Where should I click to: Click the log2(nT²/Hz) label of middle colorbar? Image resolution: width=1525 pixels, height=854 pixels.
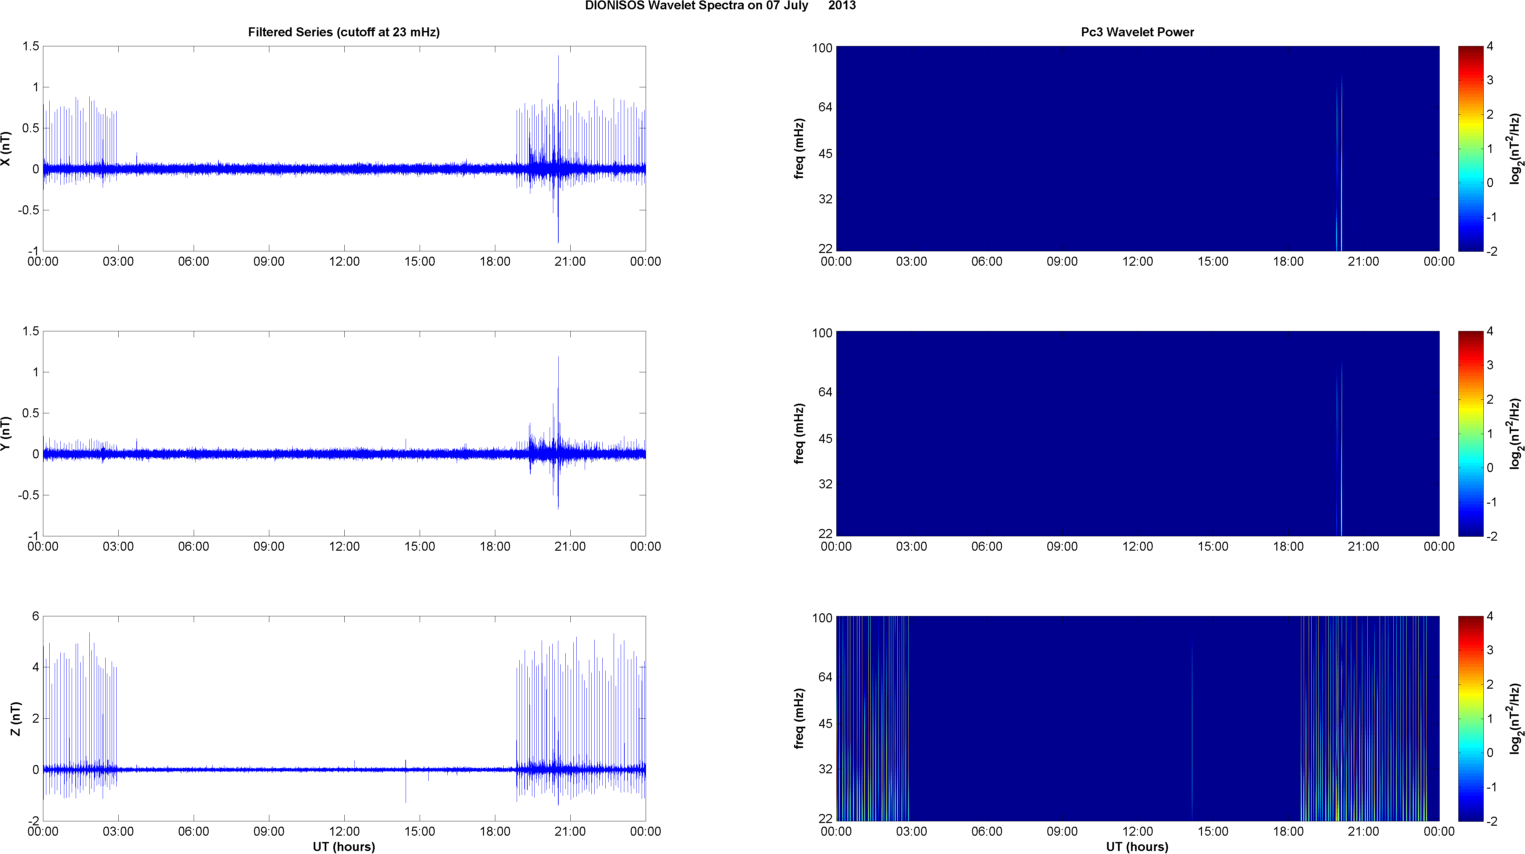point(1515,434)
